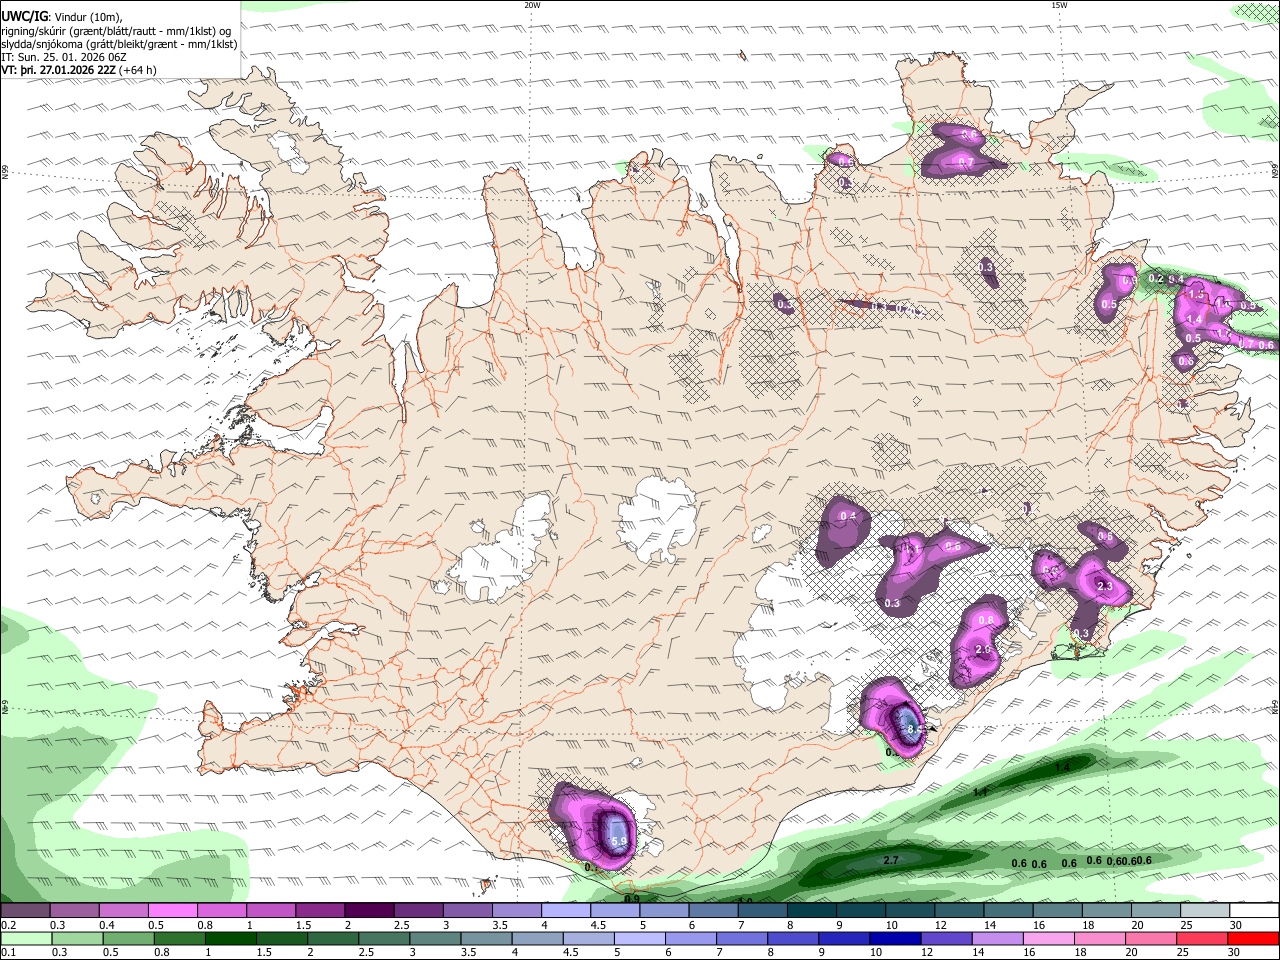Click the 'slydda/snjókoma' legend description line
Viewport: 1280px width, 960px height.
[x=119, y=44]
